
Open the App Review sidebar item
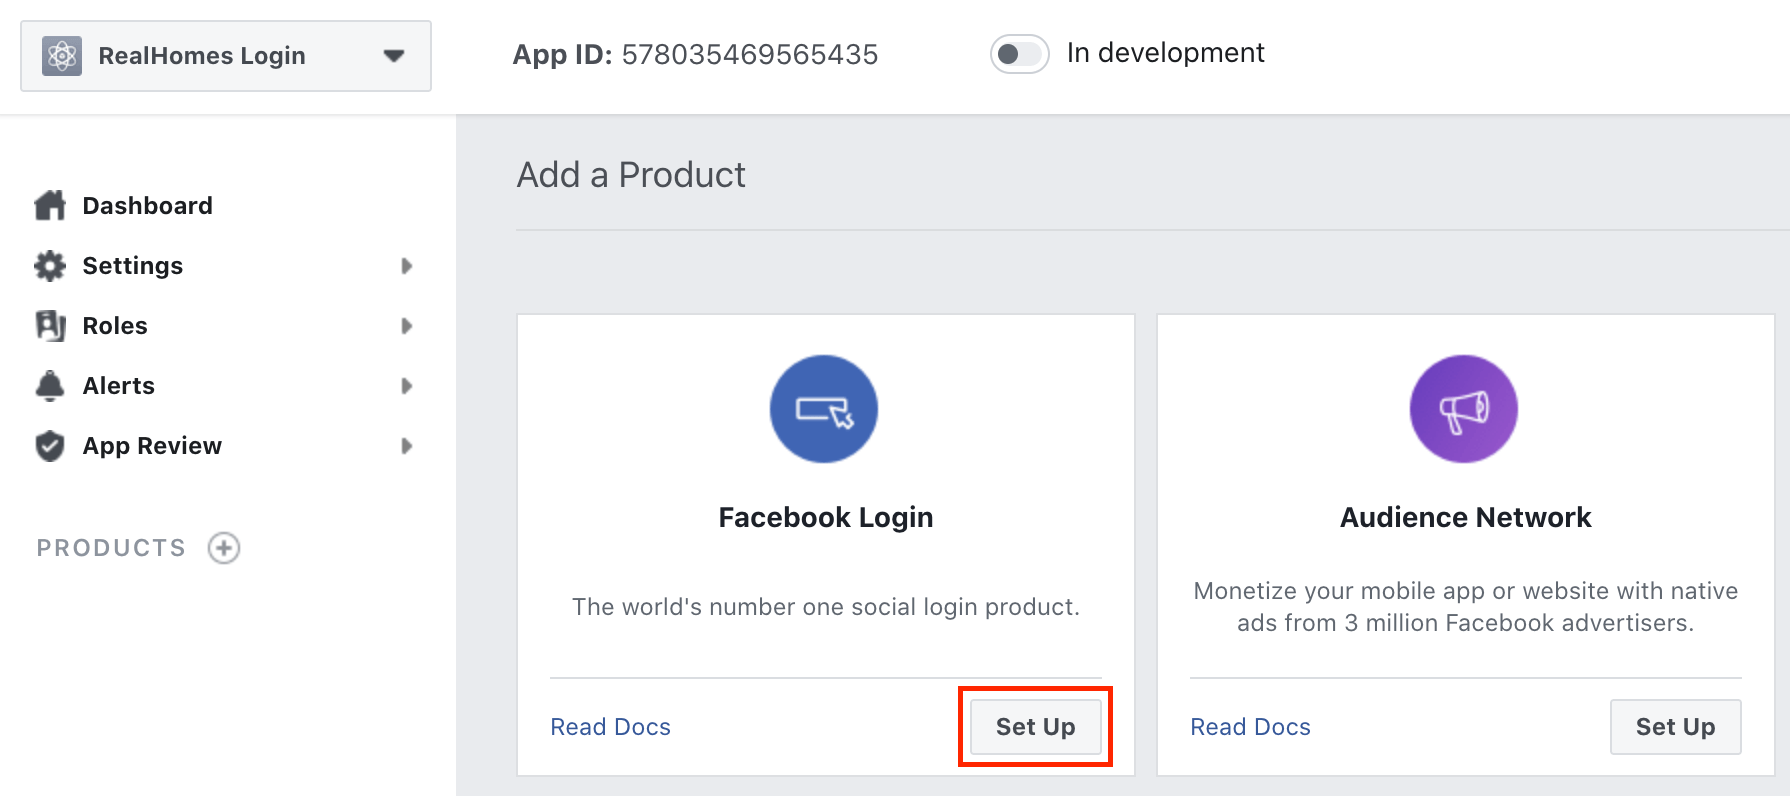click(152, 446)
